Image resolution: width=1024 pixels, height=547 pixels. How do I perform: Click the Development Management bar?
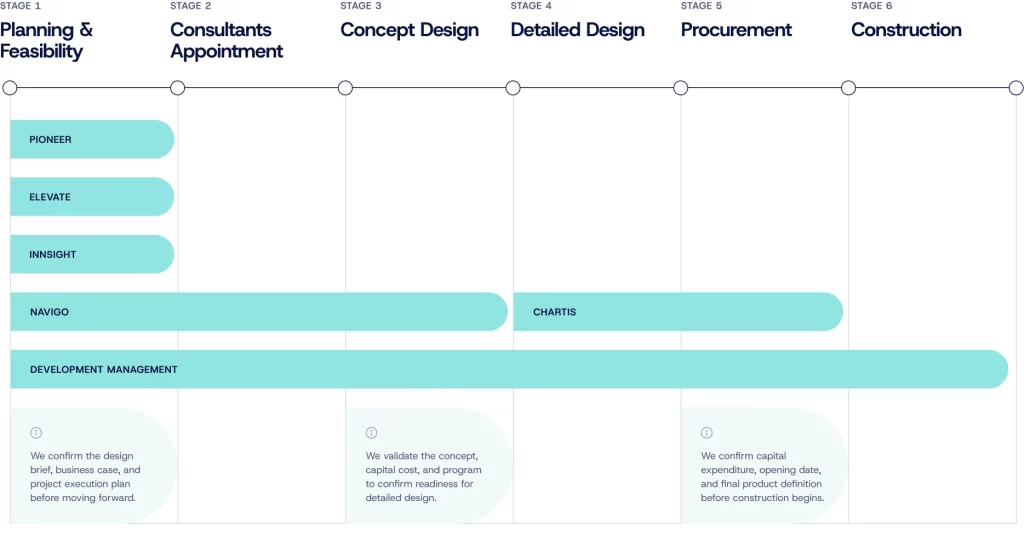click(x=508, y=369)
